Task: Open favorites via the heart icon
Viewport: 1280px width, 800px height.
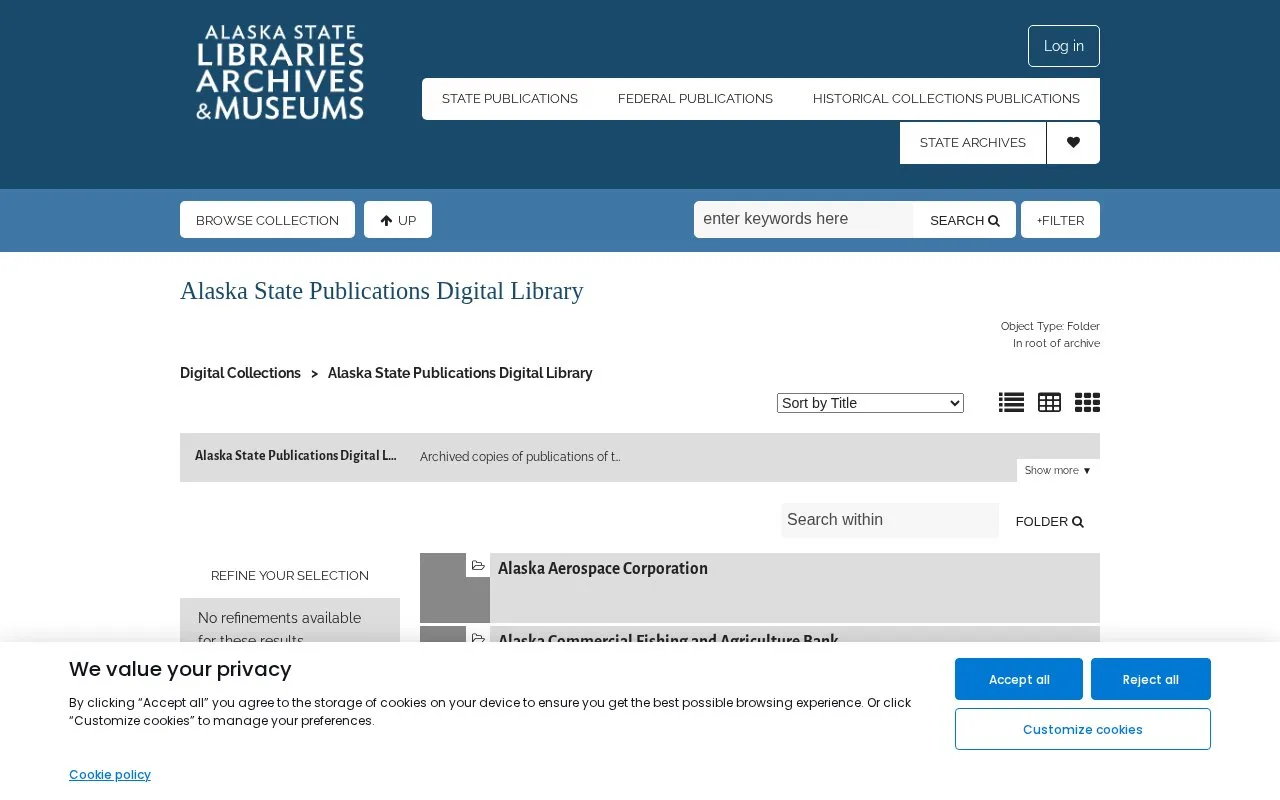Action: coord(1073,143)
